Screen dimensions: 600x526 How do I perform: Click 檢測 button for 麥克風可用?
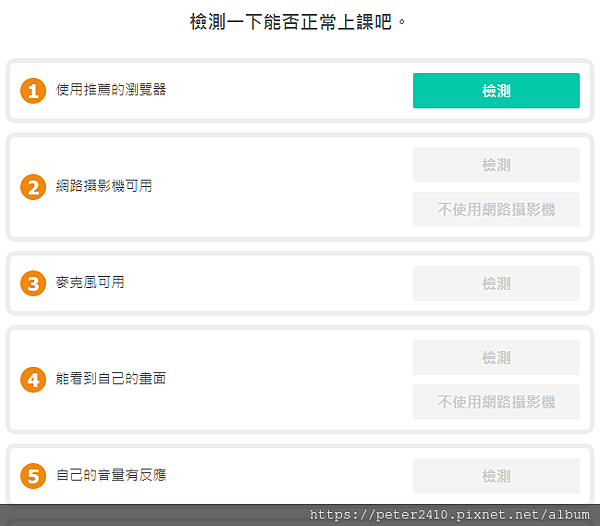tap(496, 283)
